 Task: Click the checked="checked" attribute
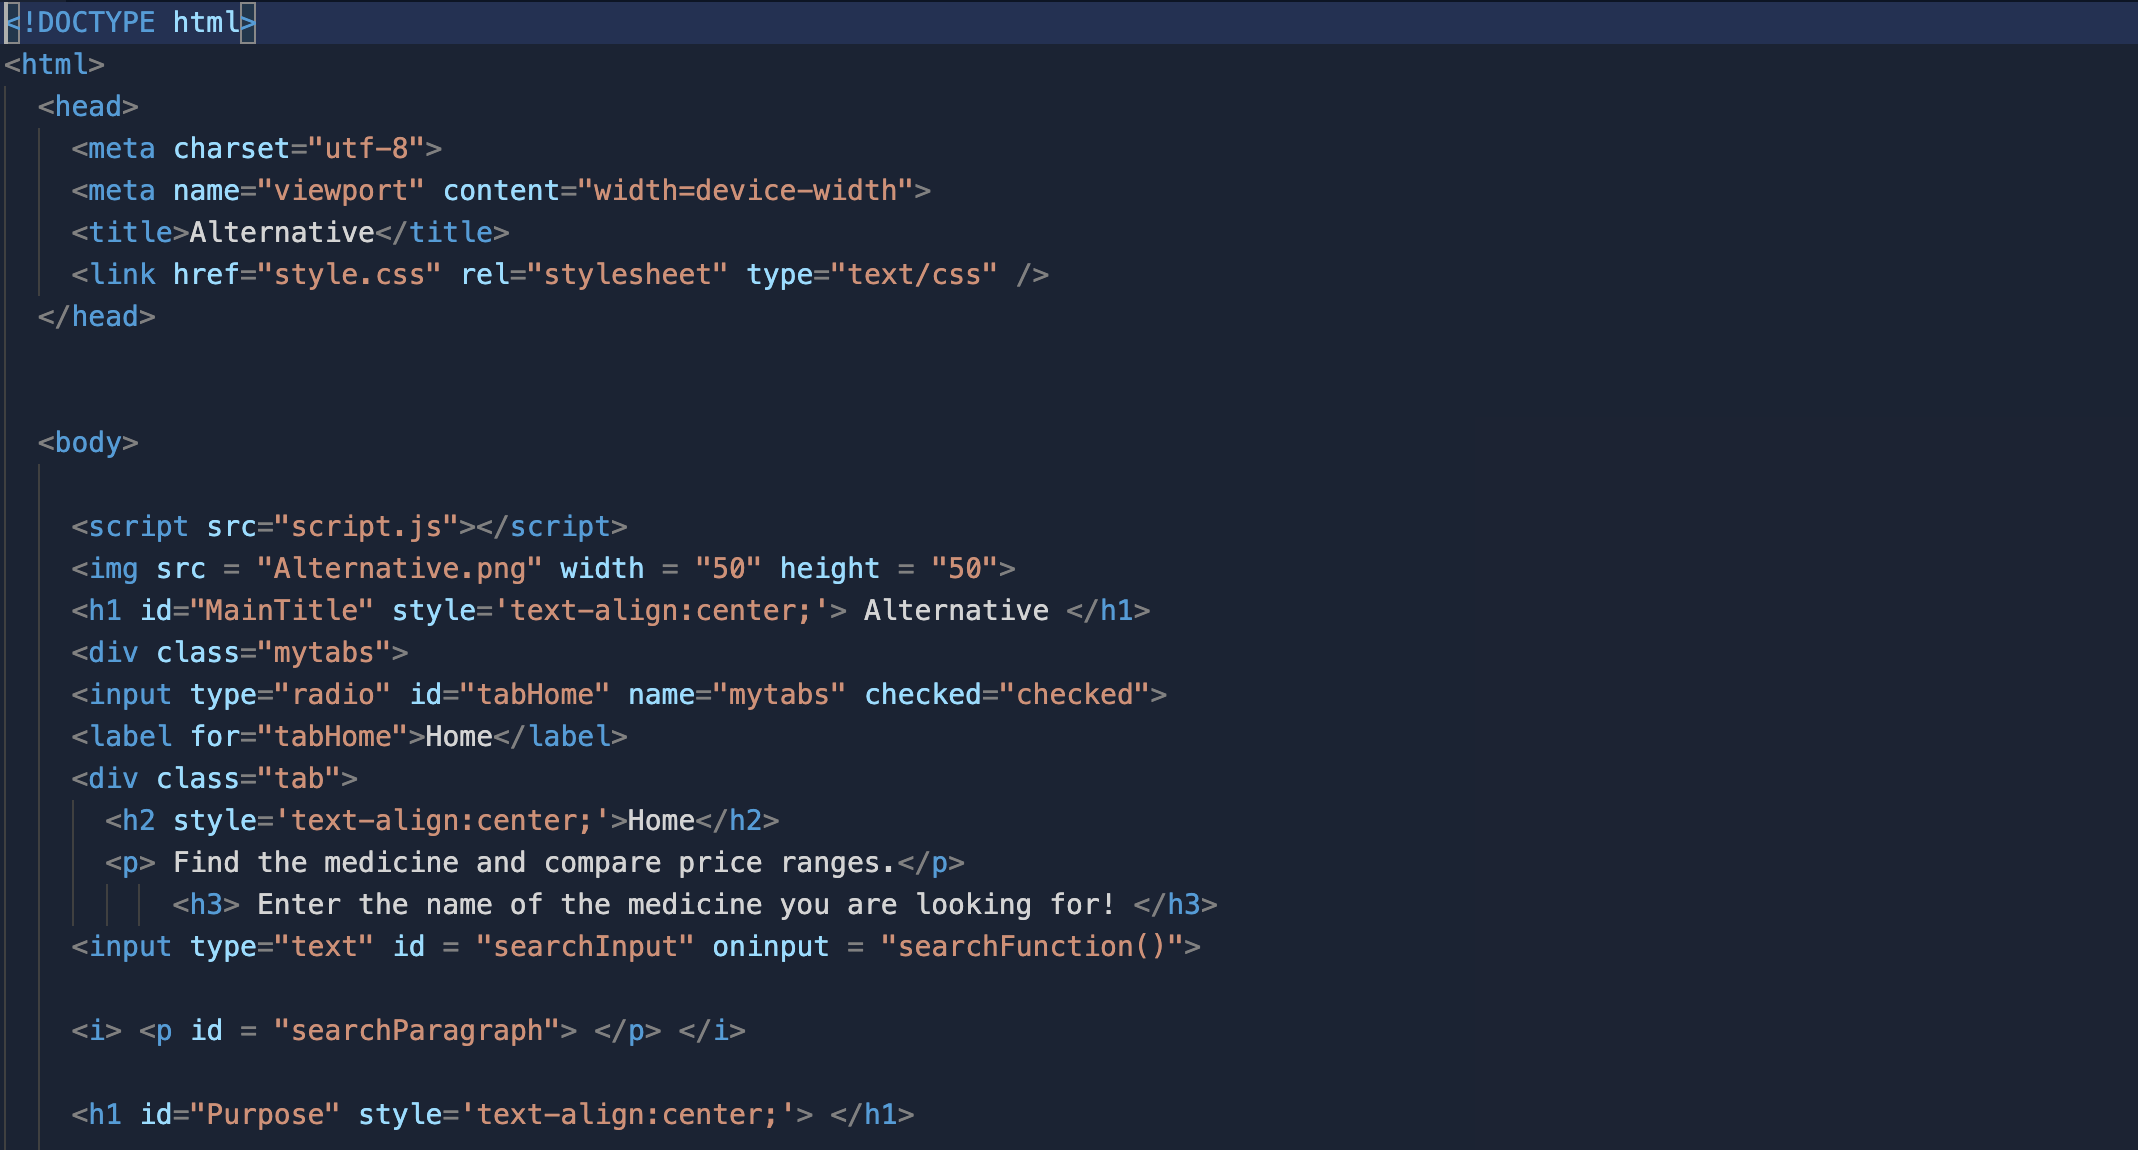1006,694
